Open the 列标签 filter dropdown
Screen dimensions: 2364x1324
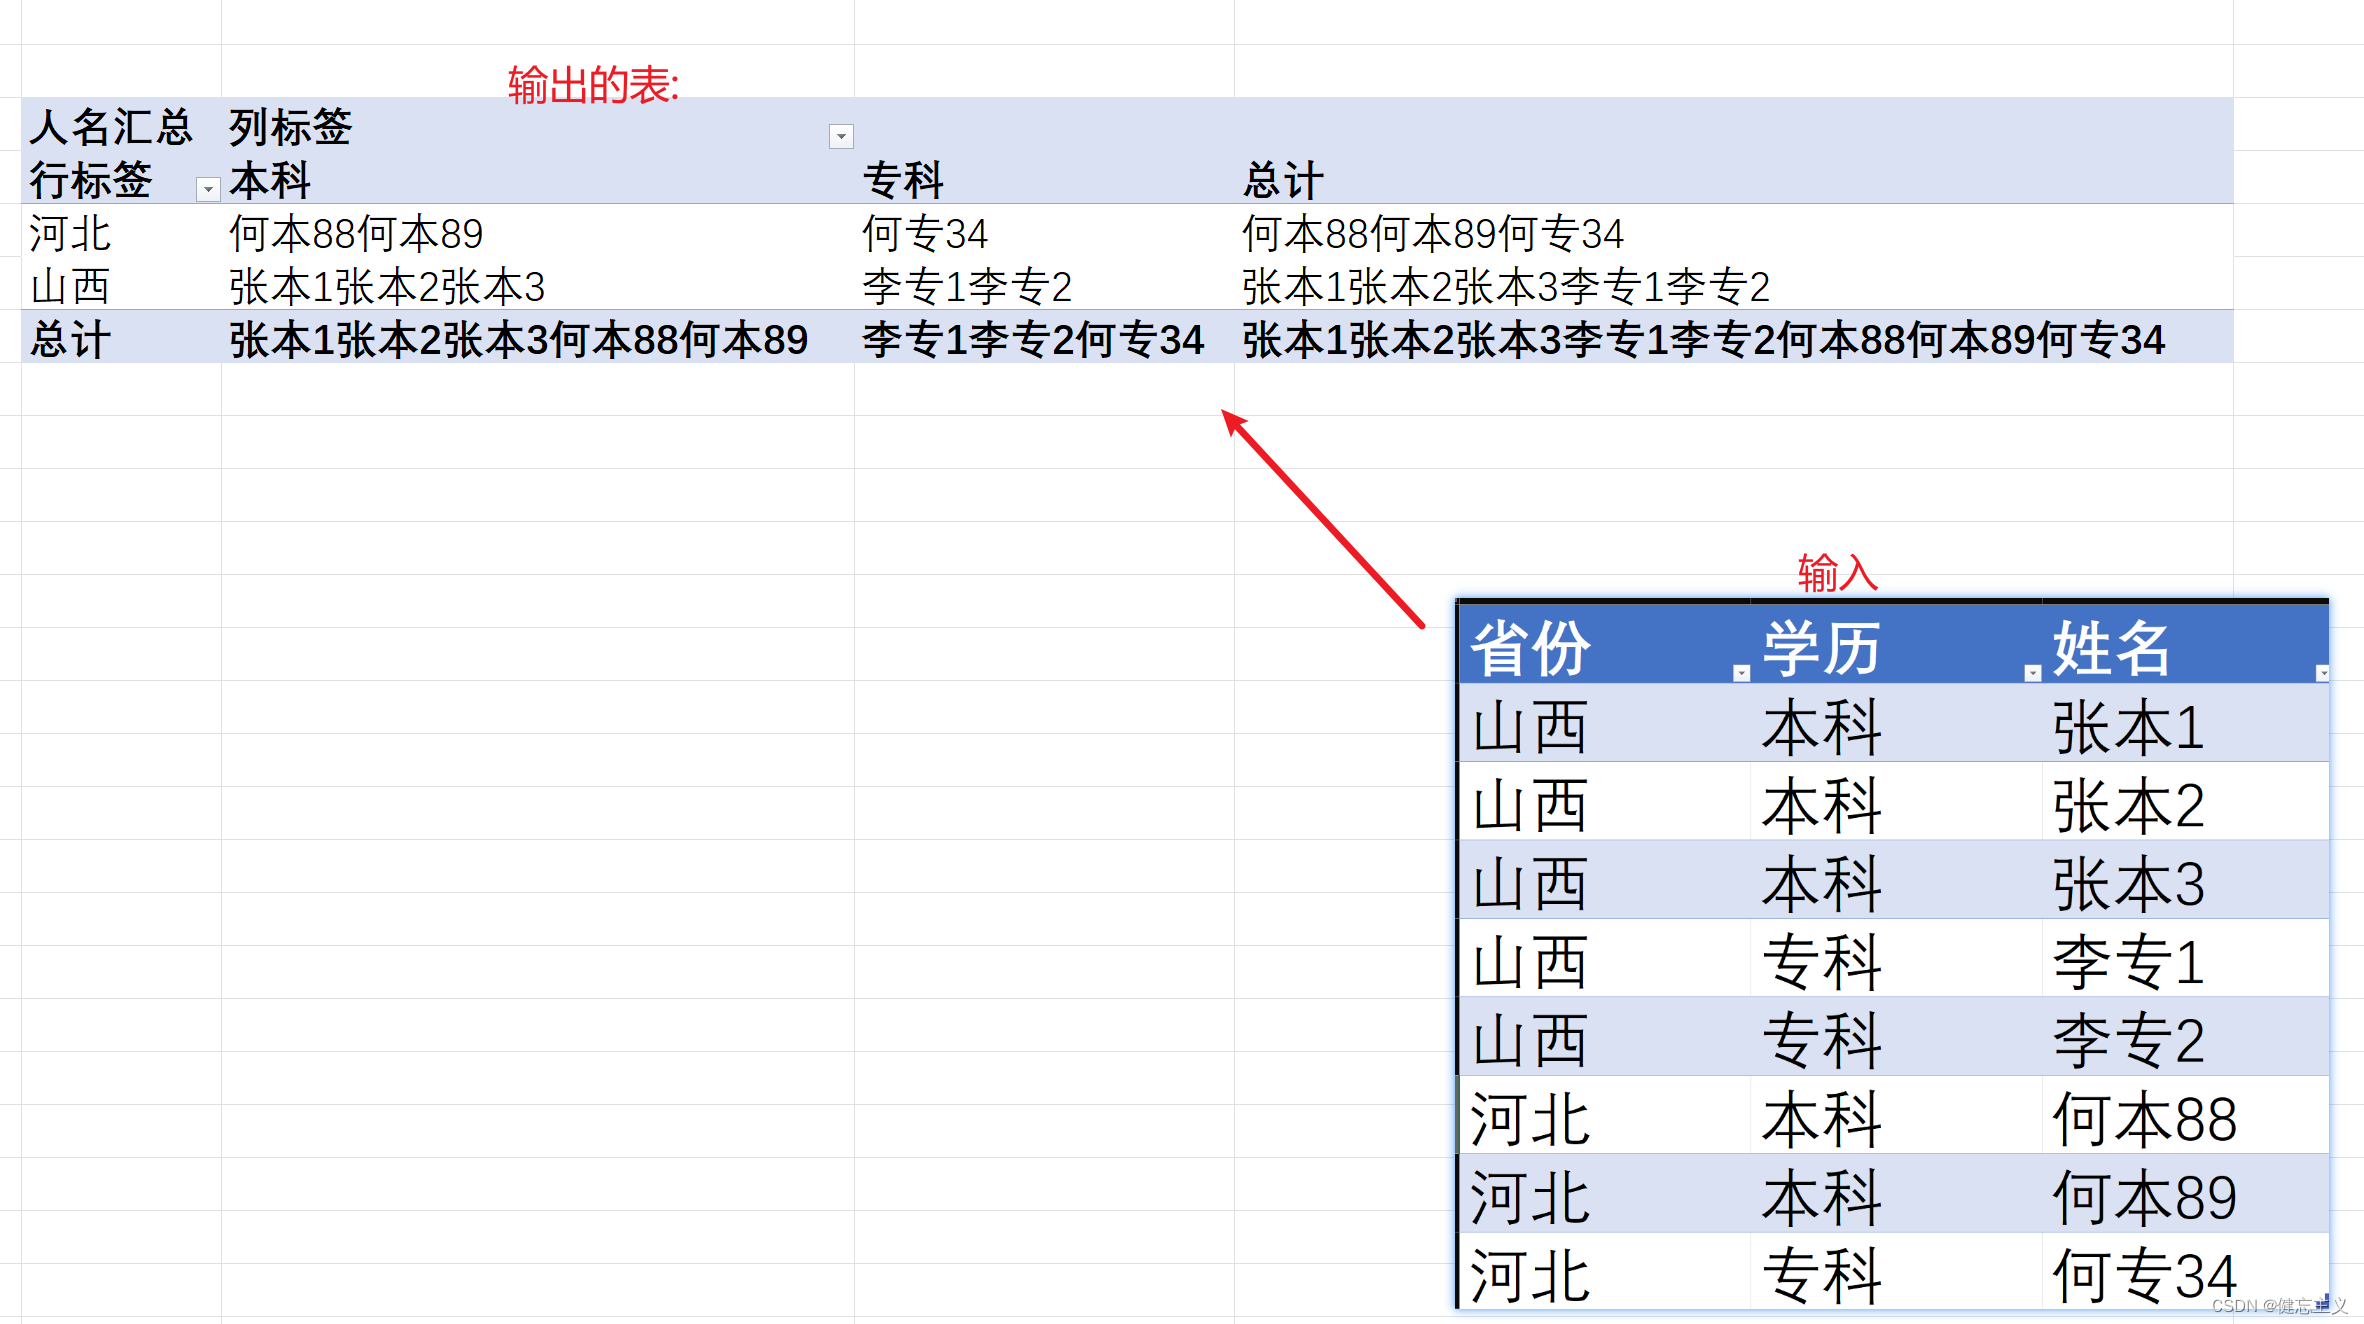841,135
